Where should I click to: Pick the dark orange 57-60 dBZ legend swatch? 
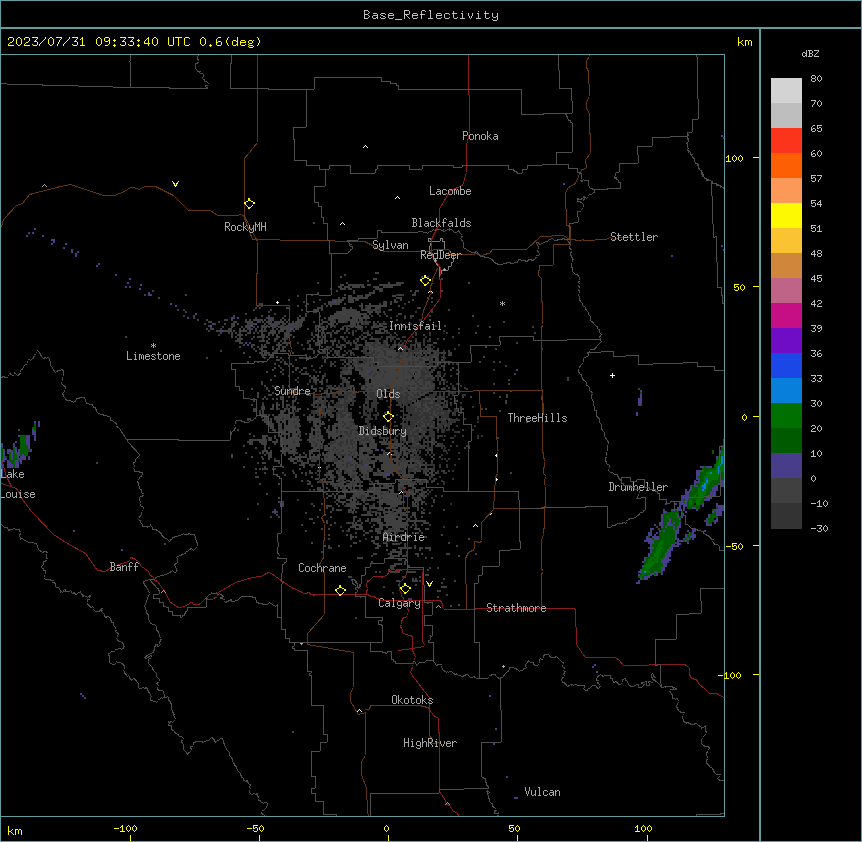click(786, 165)
